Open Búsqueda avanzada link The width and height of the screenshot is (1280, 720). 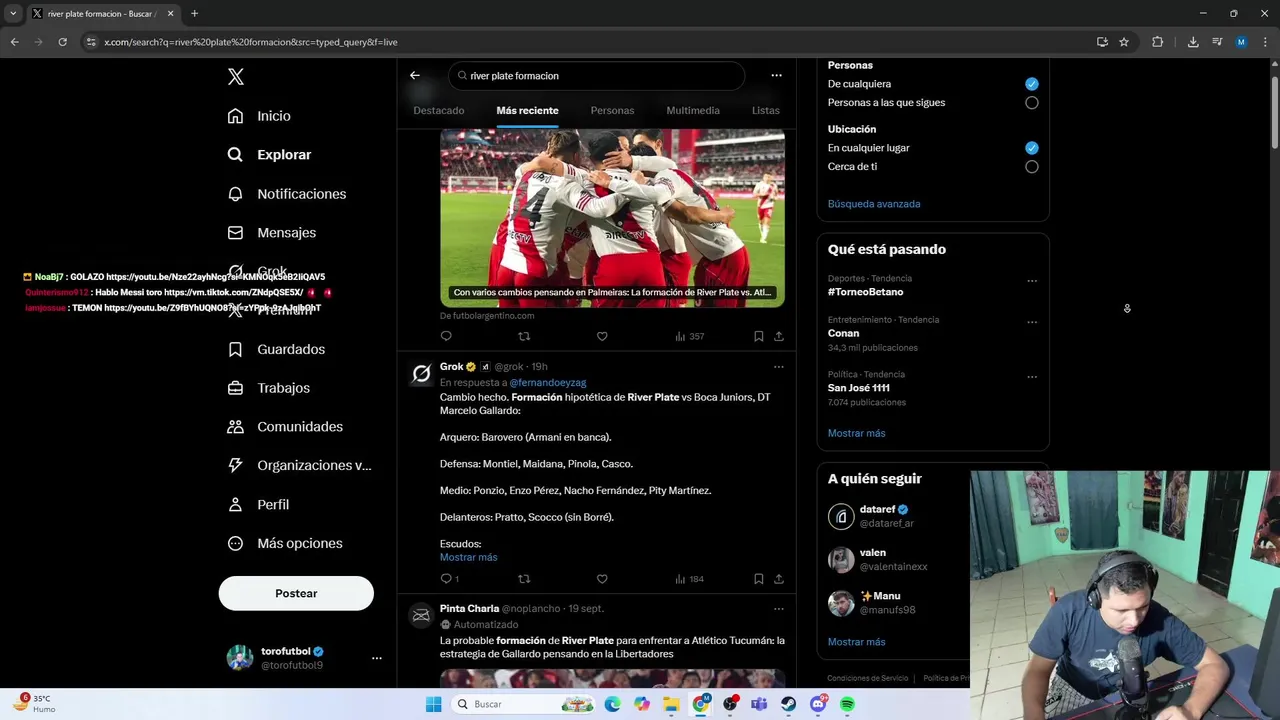click(874, 204)
